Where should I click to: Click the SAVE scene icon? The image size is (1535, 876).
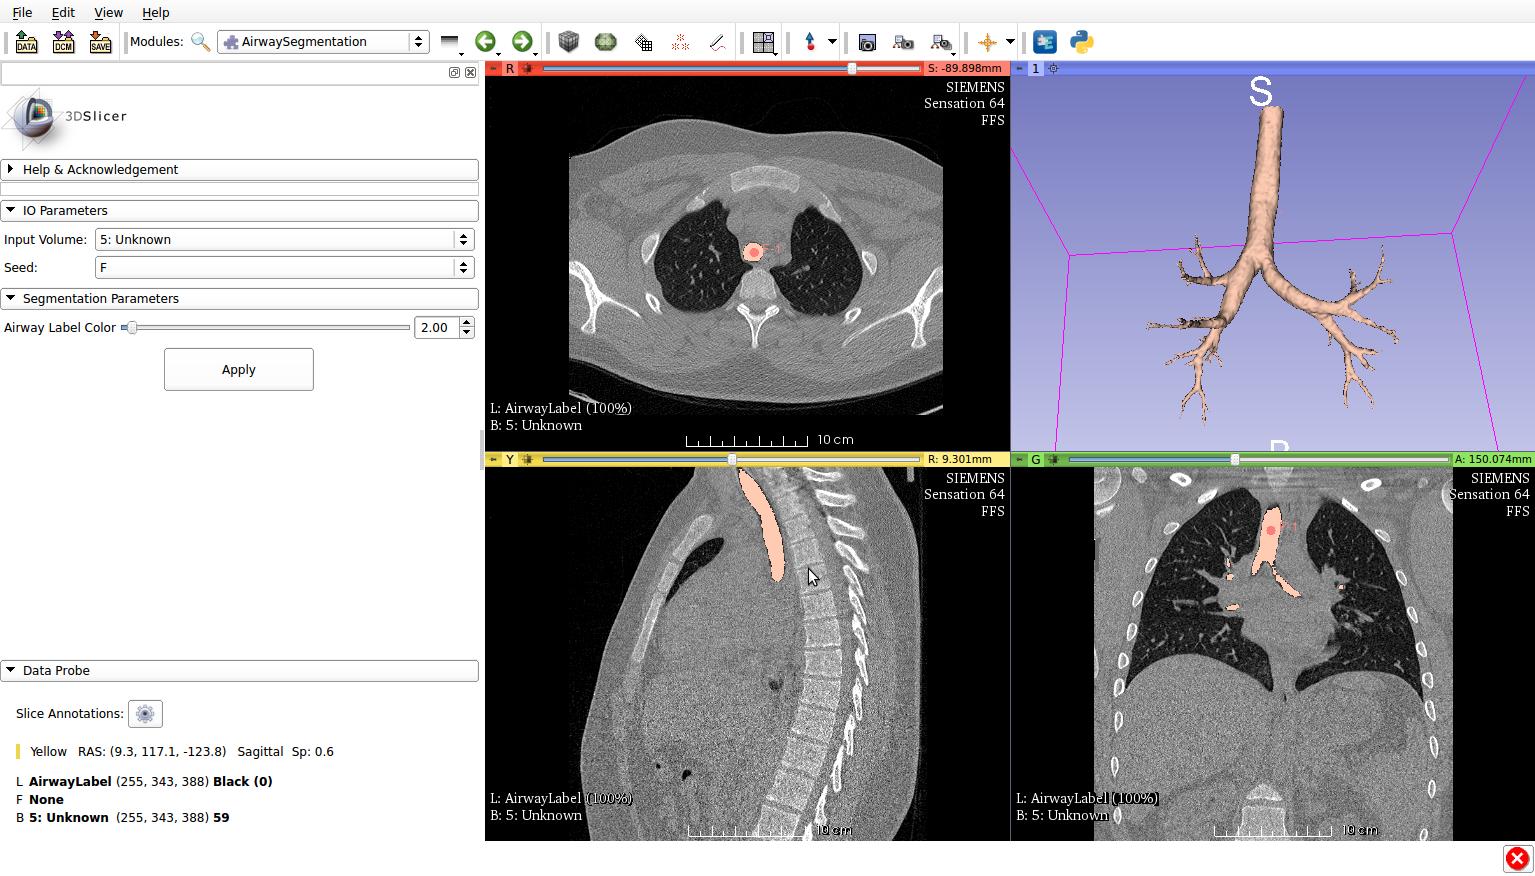pyautogui.click(x=100, y=42)
